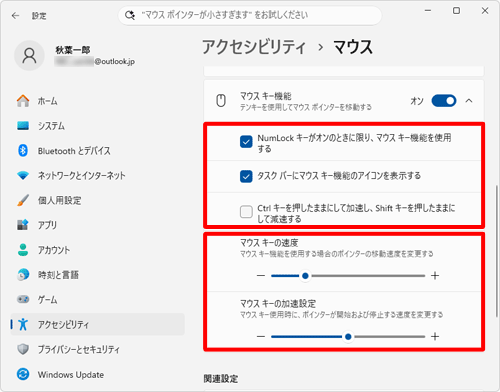Click the マウス breadcrumb title

[x=353, y=47]
